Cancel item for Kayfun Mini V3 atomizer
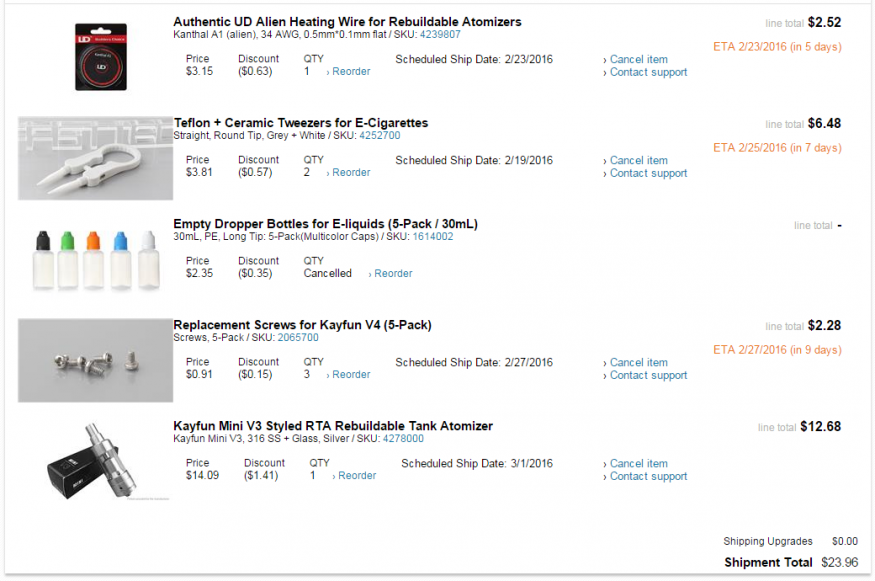Image resolution: width=875 pixels, height=581 pixels. coord(638,463)
